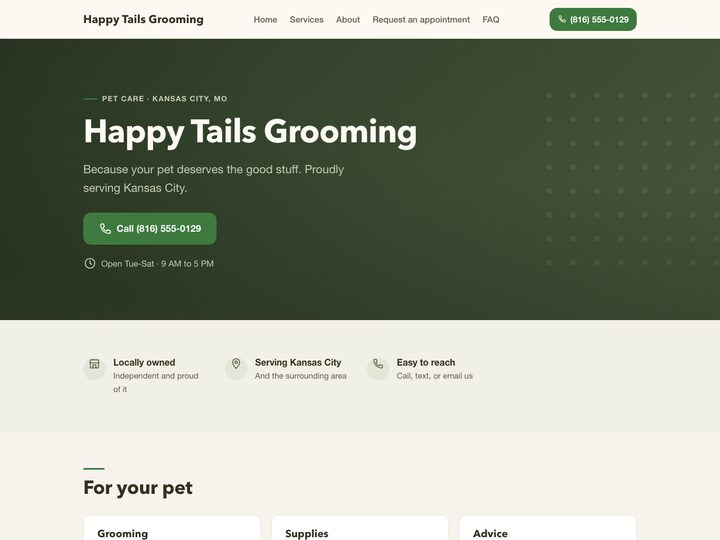Click the storefront icon next to Locally owned

(x=95, y=364)
